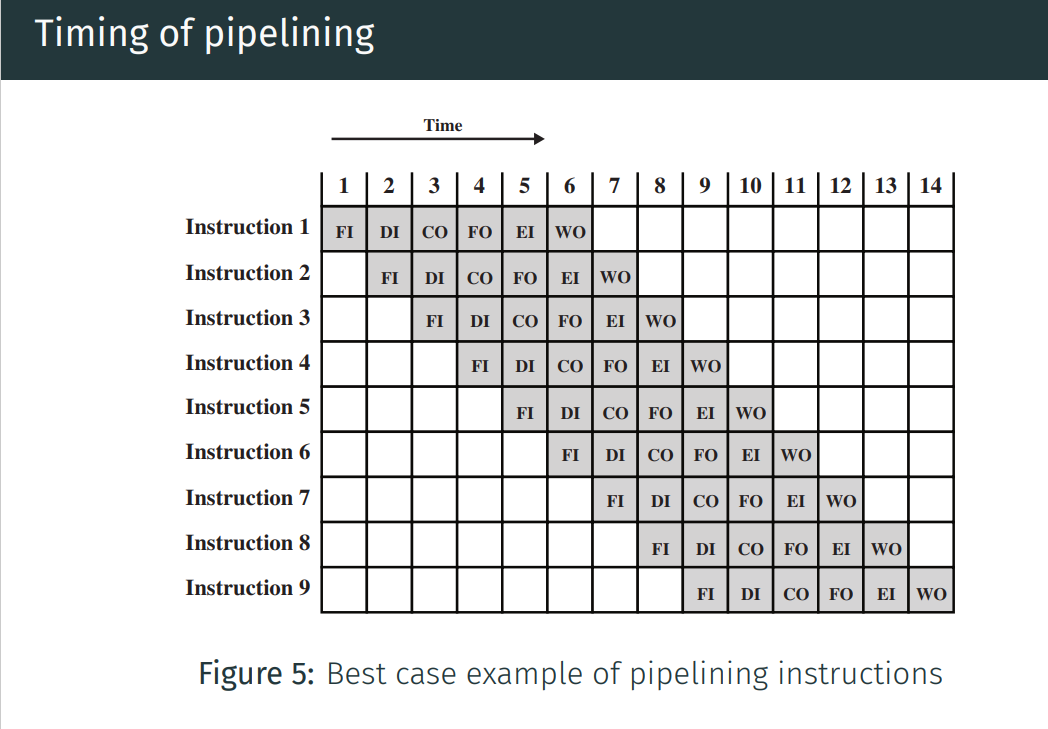Click time column header 14

[931, 186]
